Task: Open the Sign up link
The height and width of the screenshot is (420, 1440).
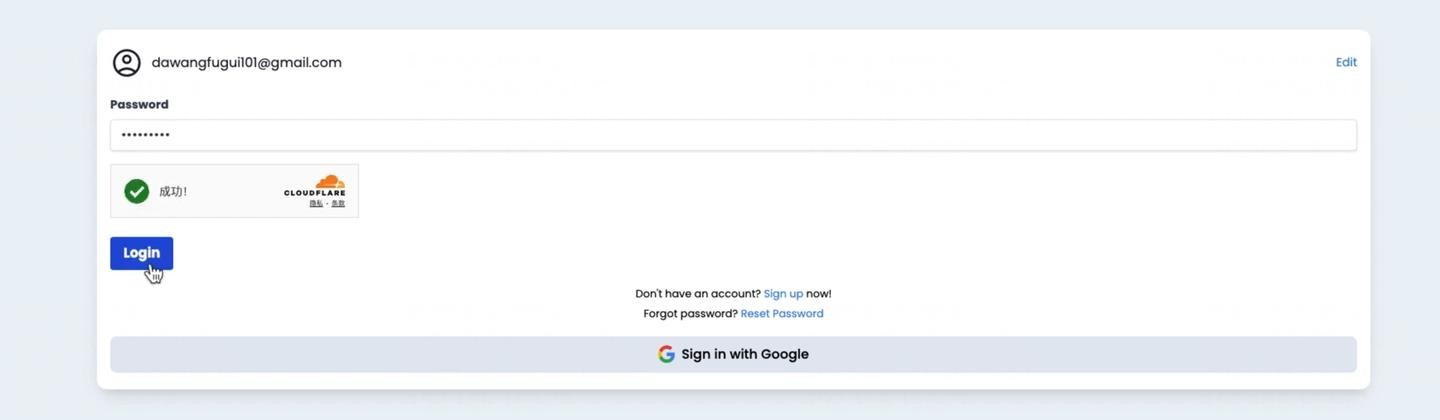Action: [783, 294]
